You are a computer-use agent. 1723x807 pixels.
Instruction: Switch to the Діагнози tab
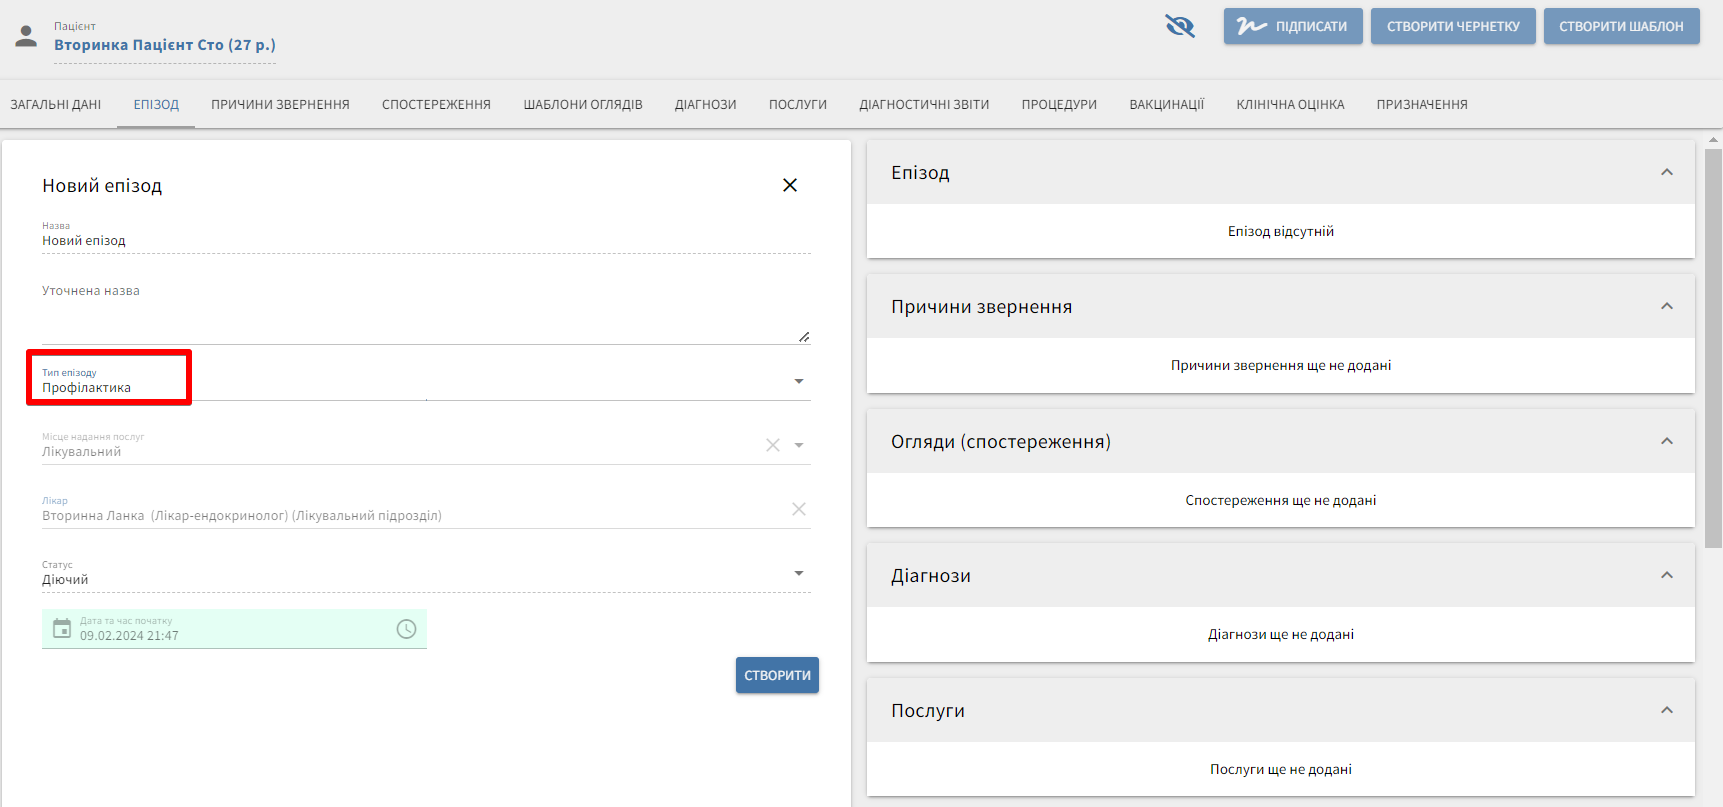[x=705, y=104]
